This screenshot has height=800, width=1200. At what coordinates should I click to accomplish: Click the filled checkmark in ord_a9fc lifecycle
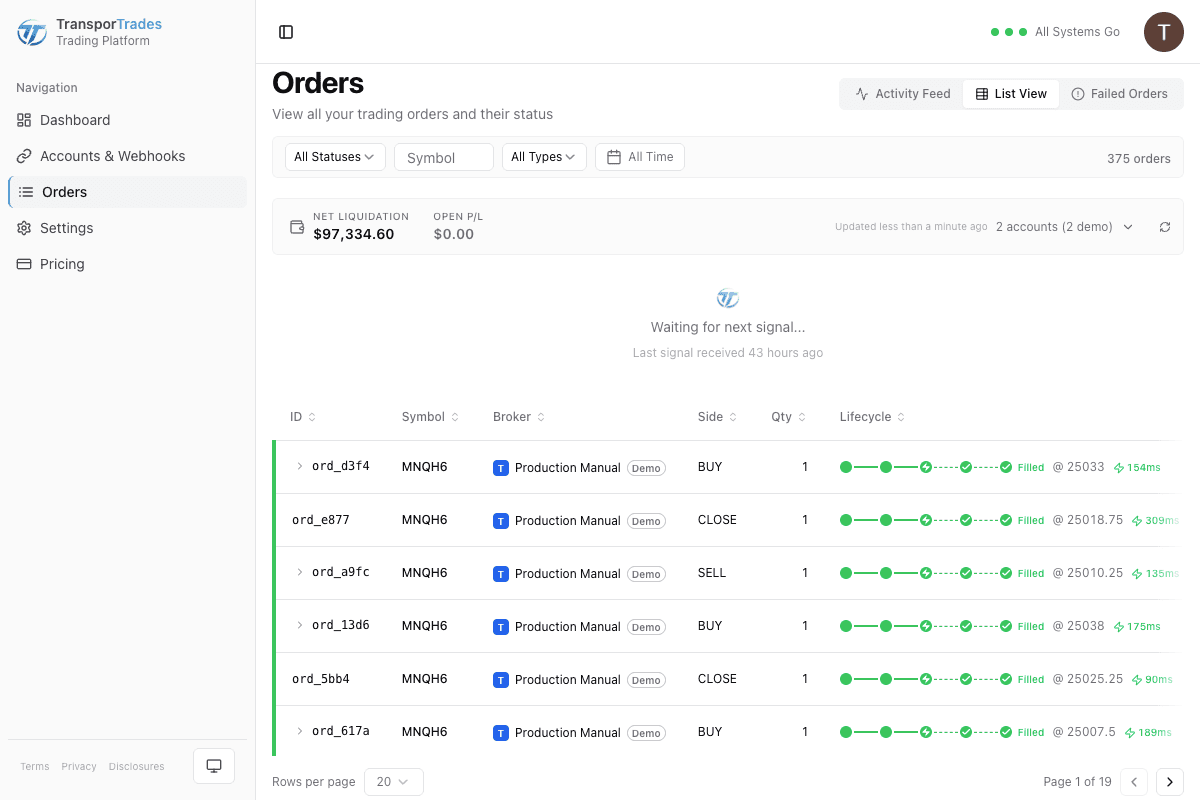pyautogui.click(x=1006, y=573)
